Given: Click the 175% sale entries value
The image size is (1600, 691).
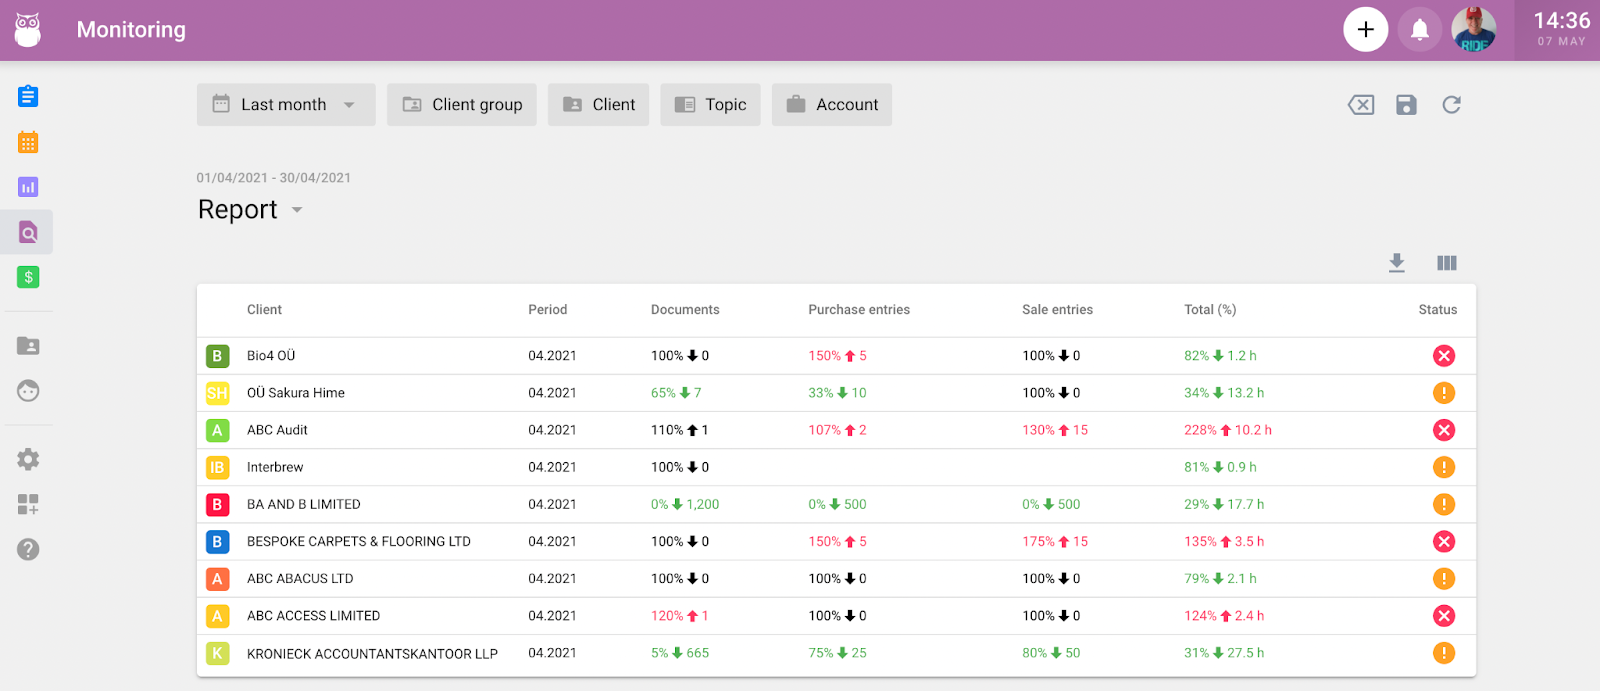Looking at the screenshot, I should click(1055, 541).
